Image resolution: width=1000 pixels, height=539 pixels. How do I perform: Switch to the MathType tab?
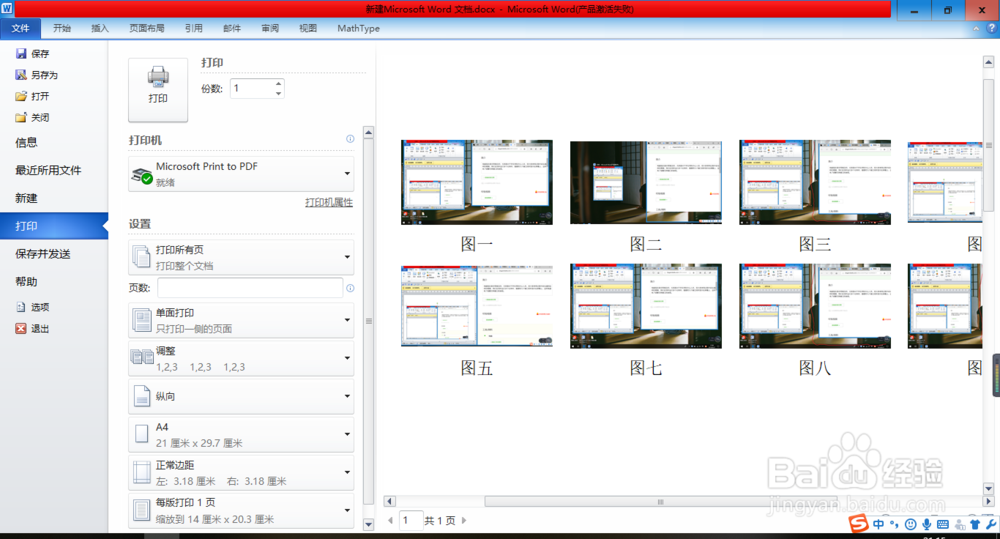[x=358, y=28]
